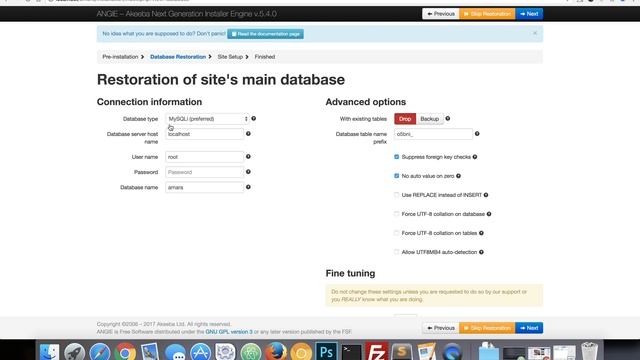Select Finished breadcrumb step

click(x=265, y=57)
